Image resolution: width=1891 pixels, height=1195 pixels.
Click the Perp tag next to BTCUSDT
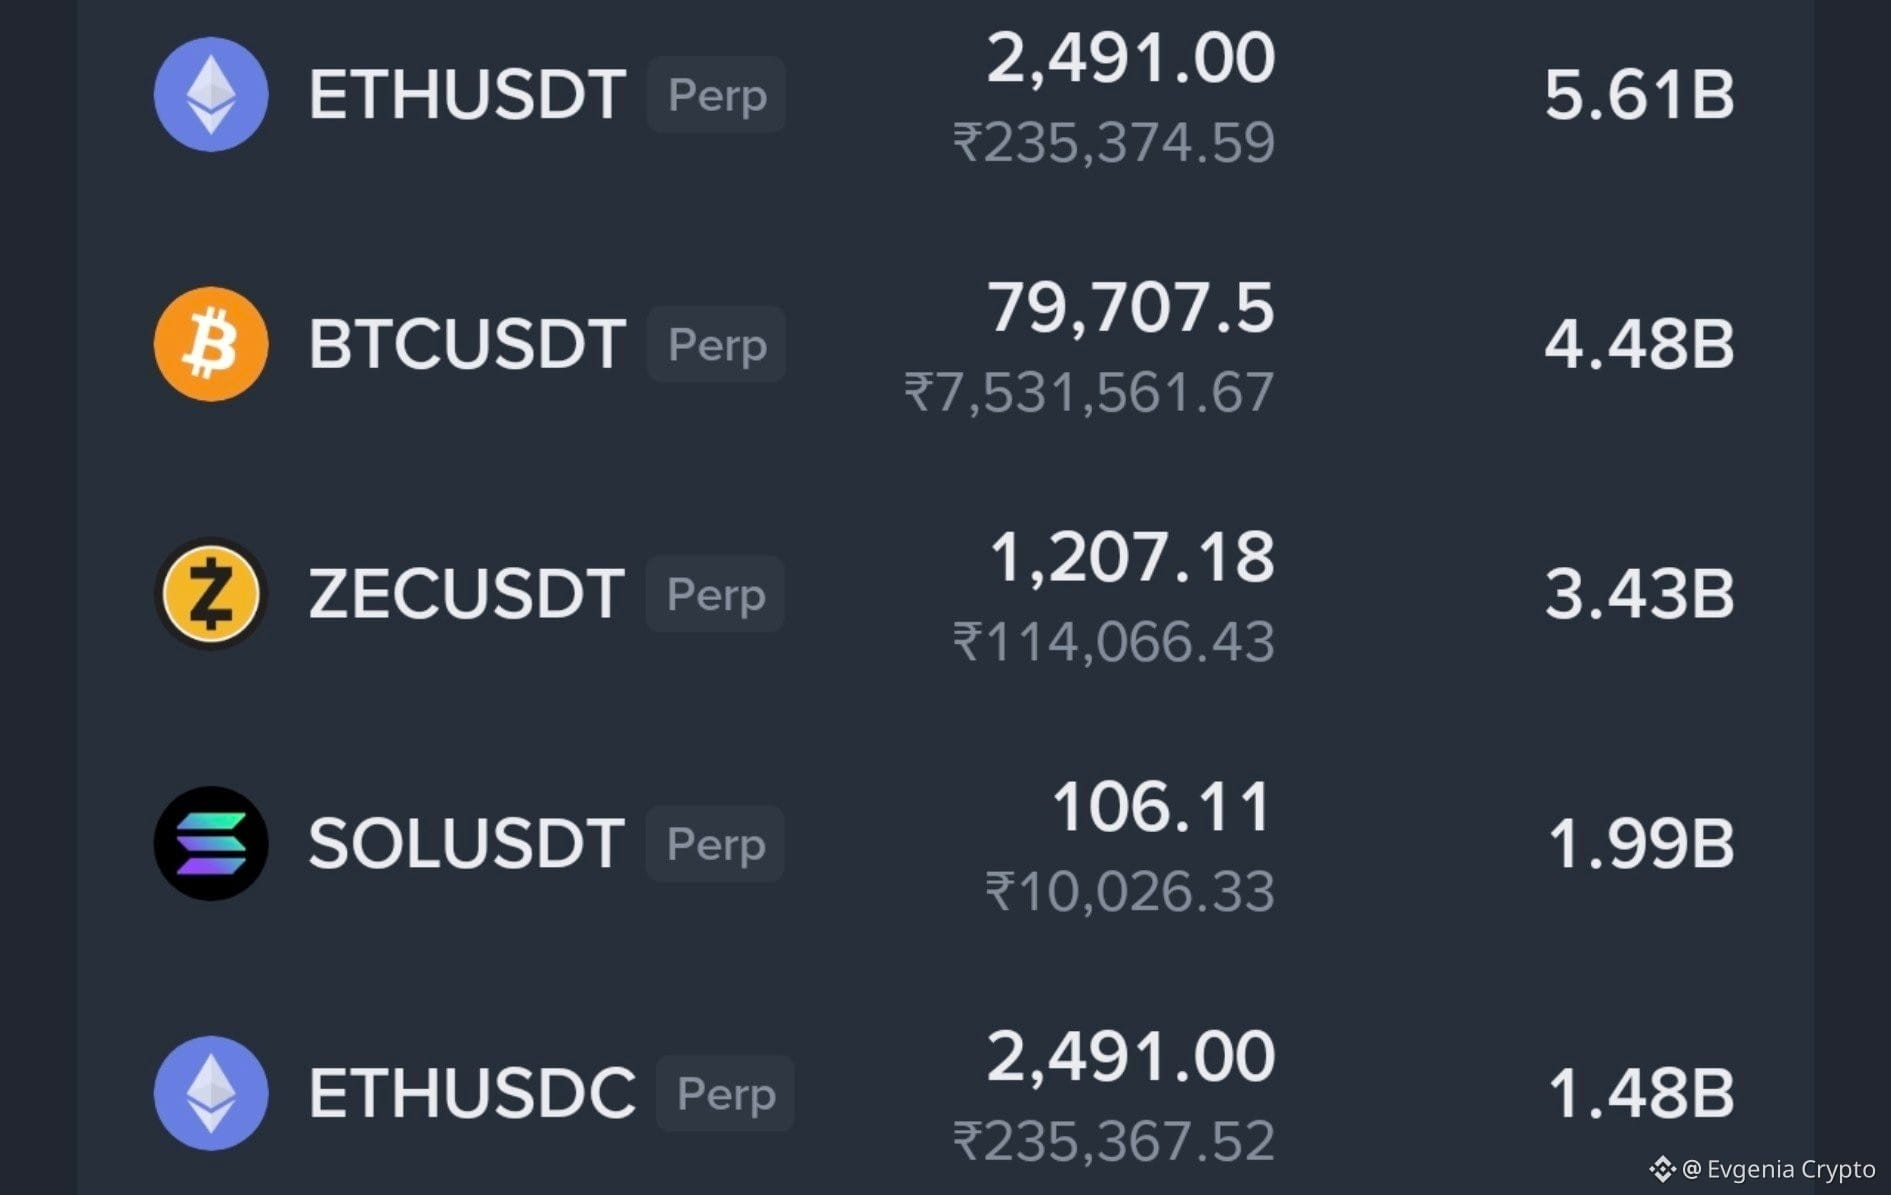click(716, 344)
